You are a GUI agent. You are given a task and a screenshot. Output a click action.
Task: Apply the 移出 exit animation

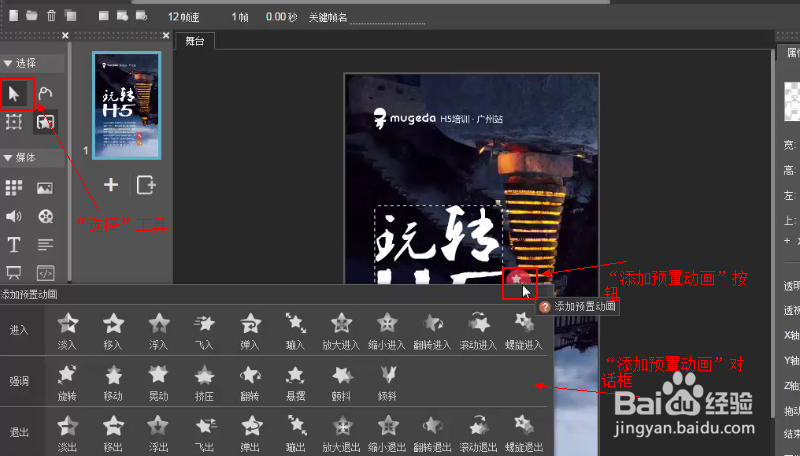tap(113, 434)
